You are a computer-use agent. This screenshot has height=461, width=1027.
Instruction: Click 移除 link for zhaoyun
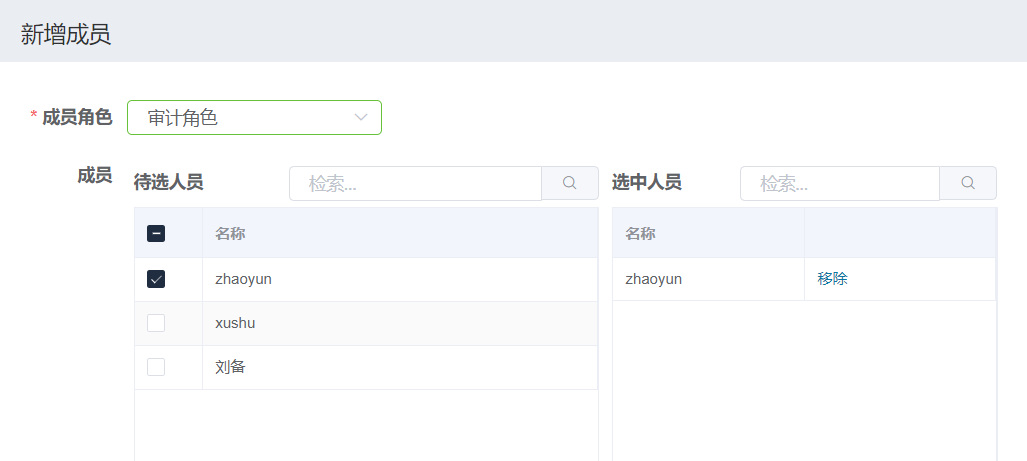click(832, 279)
